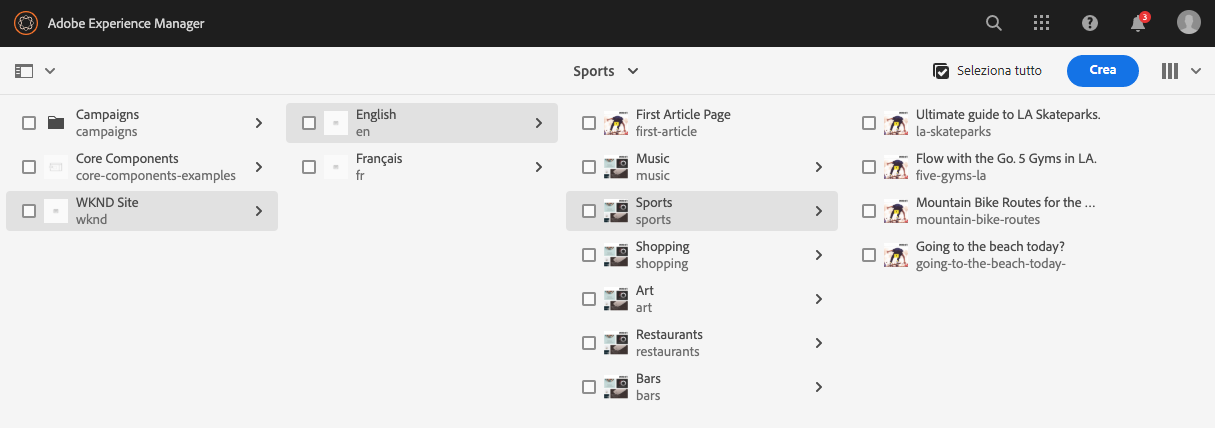1215x428 pixels.
Task: Open the help question mark icon
Action: click(1090, 23)
